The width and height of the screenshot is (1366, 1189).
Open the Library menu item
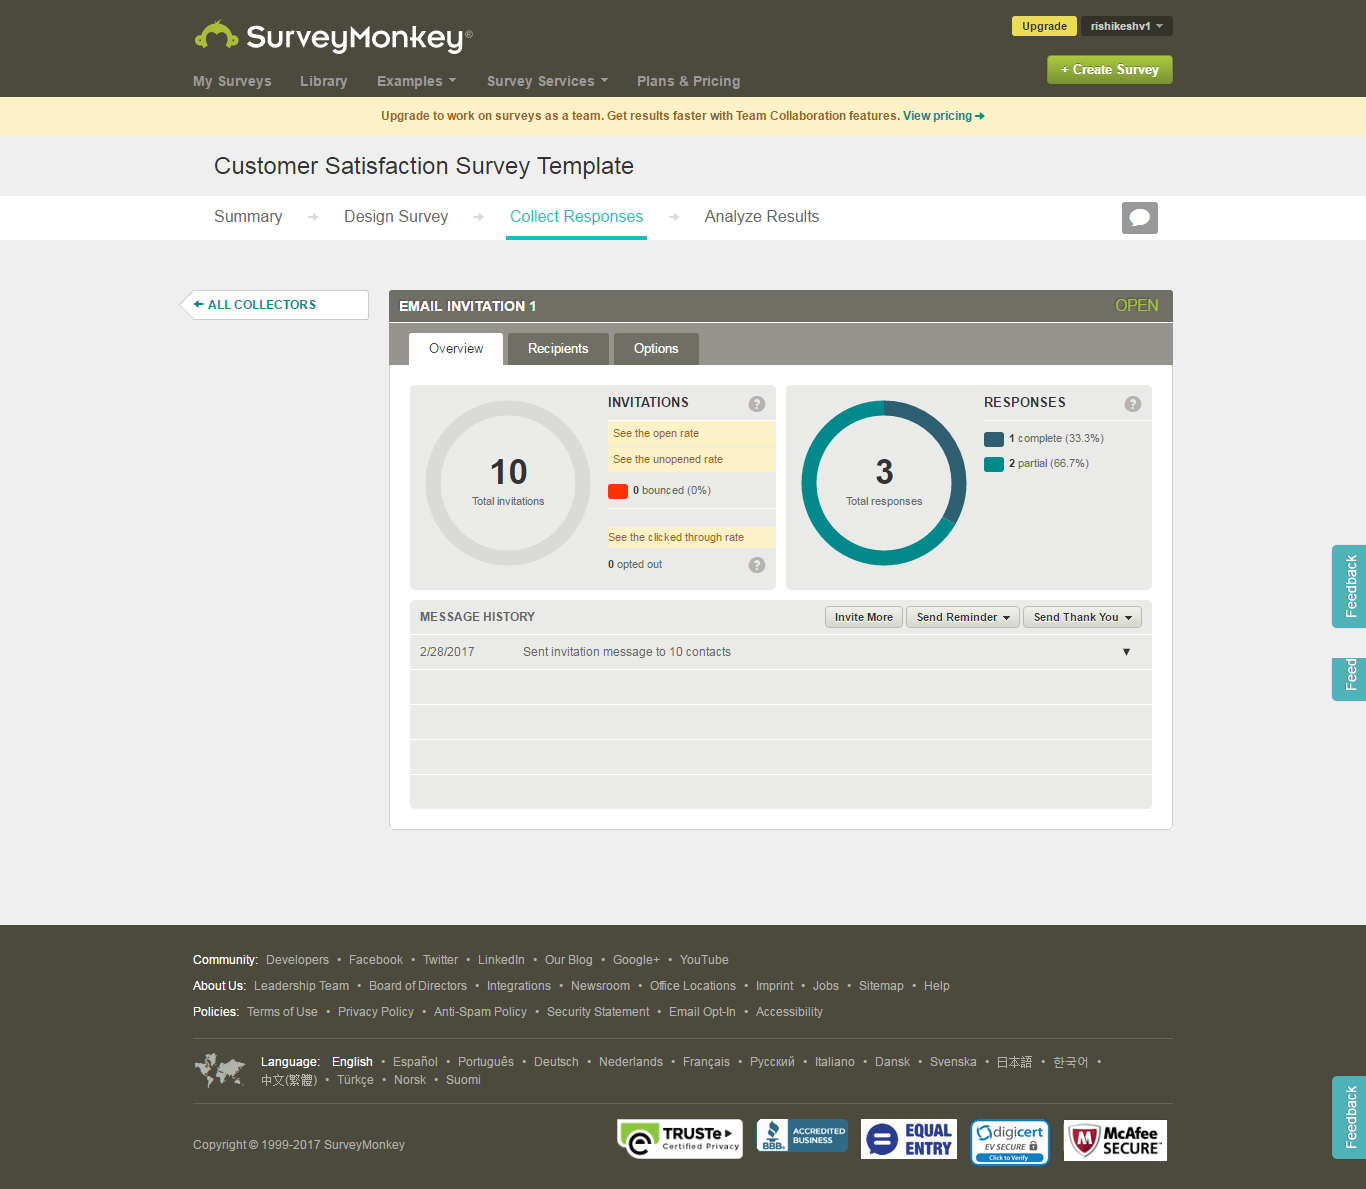pos(323,81)
